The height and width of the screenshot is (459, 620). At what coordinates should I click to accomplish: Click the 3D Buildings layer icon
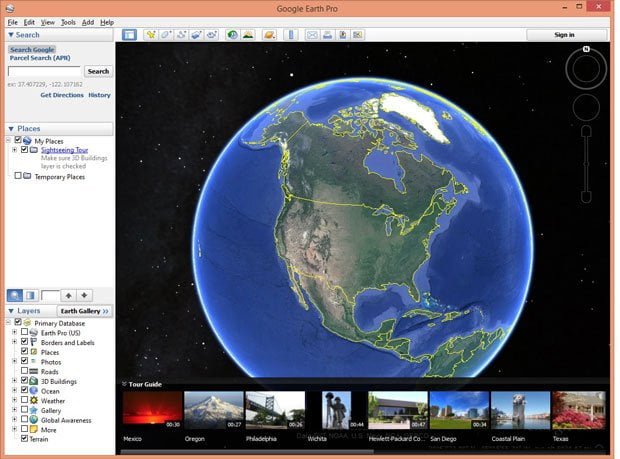pos(34,381)
